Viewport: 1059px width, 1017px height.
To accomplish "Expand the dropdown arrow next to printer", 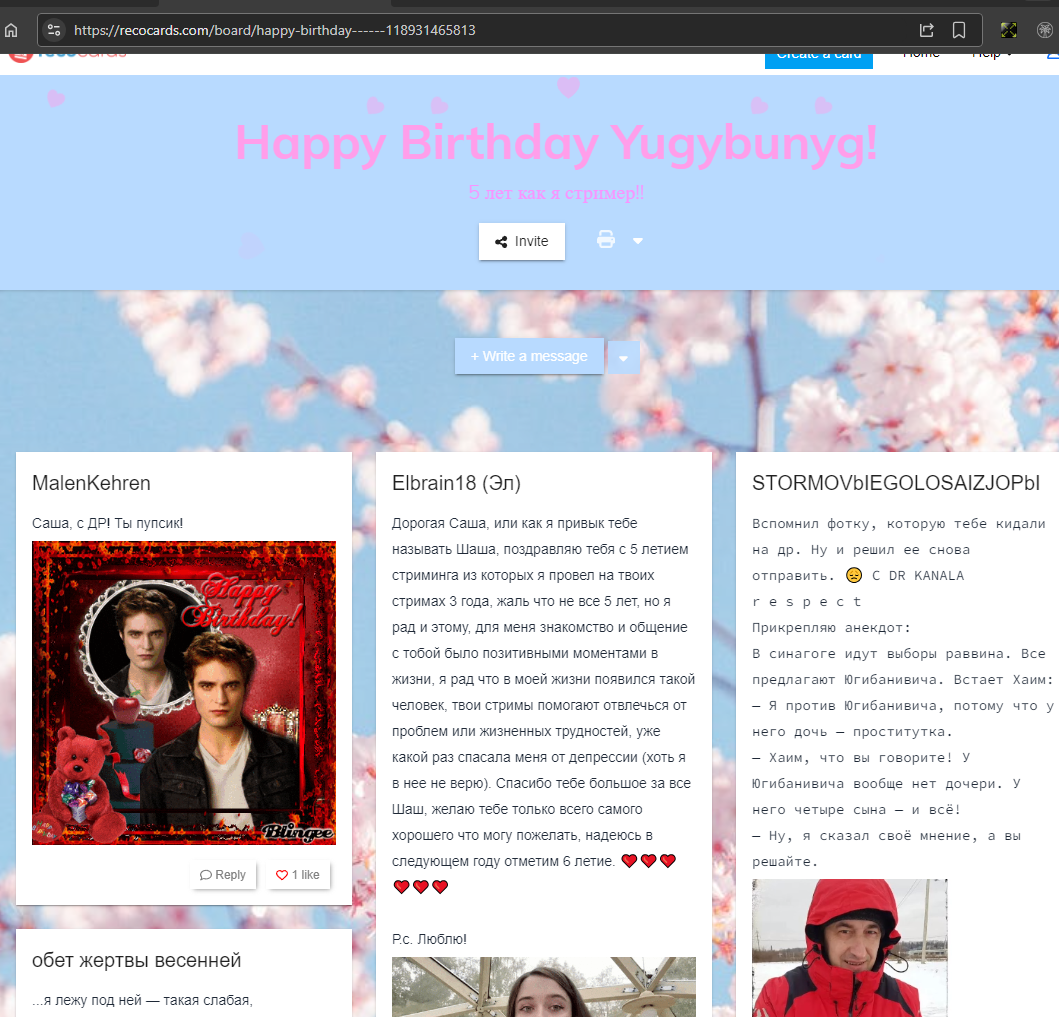I will click(638, 240).
